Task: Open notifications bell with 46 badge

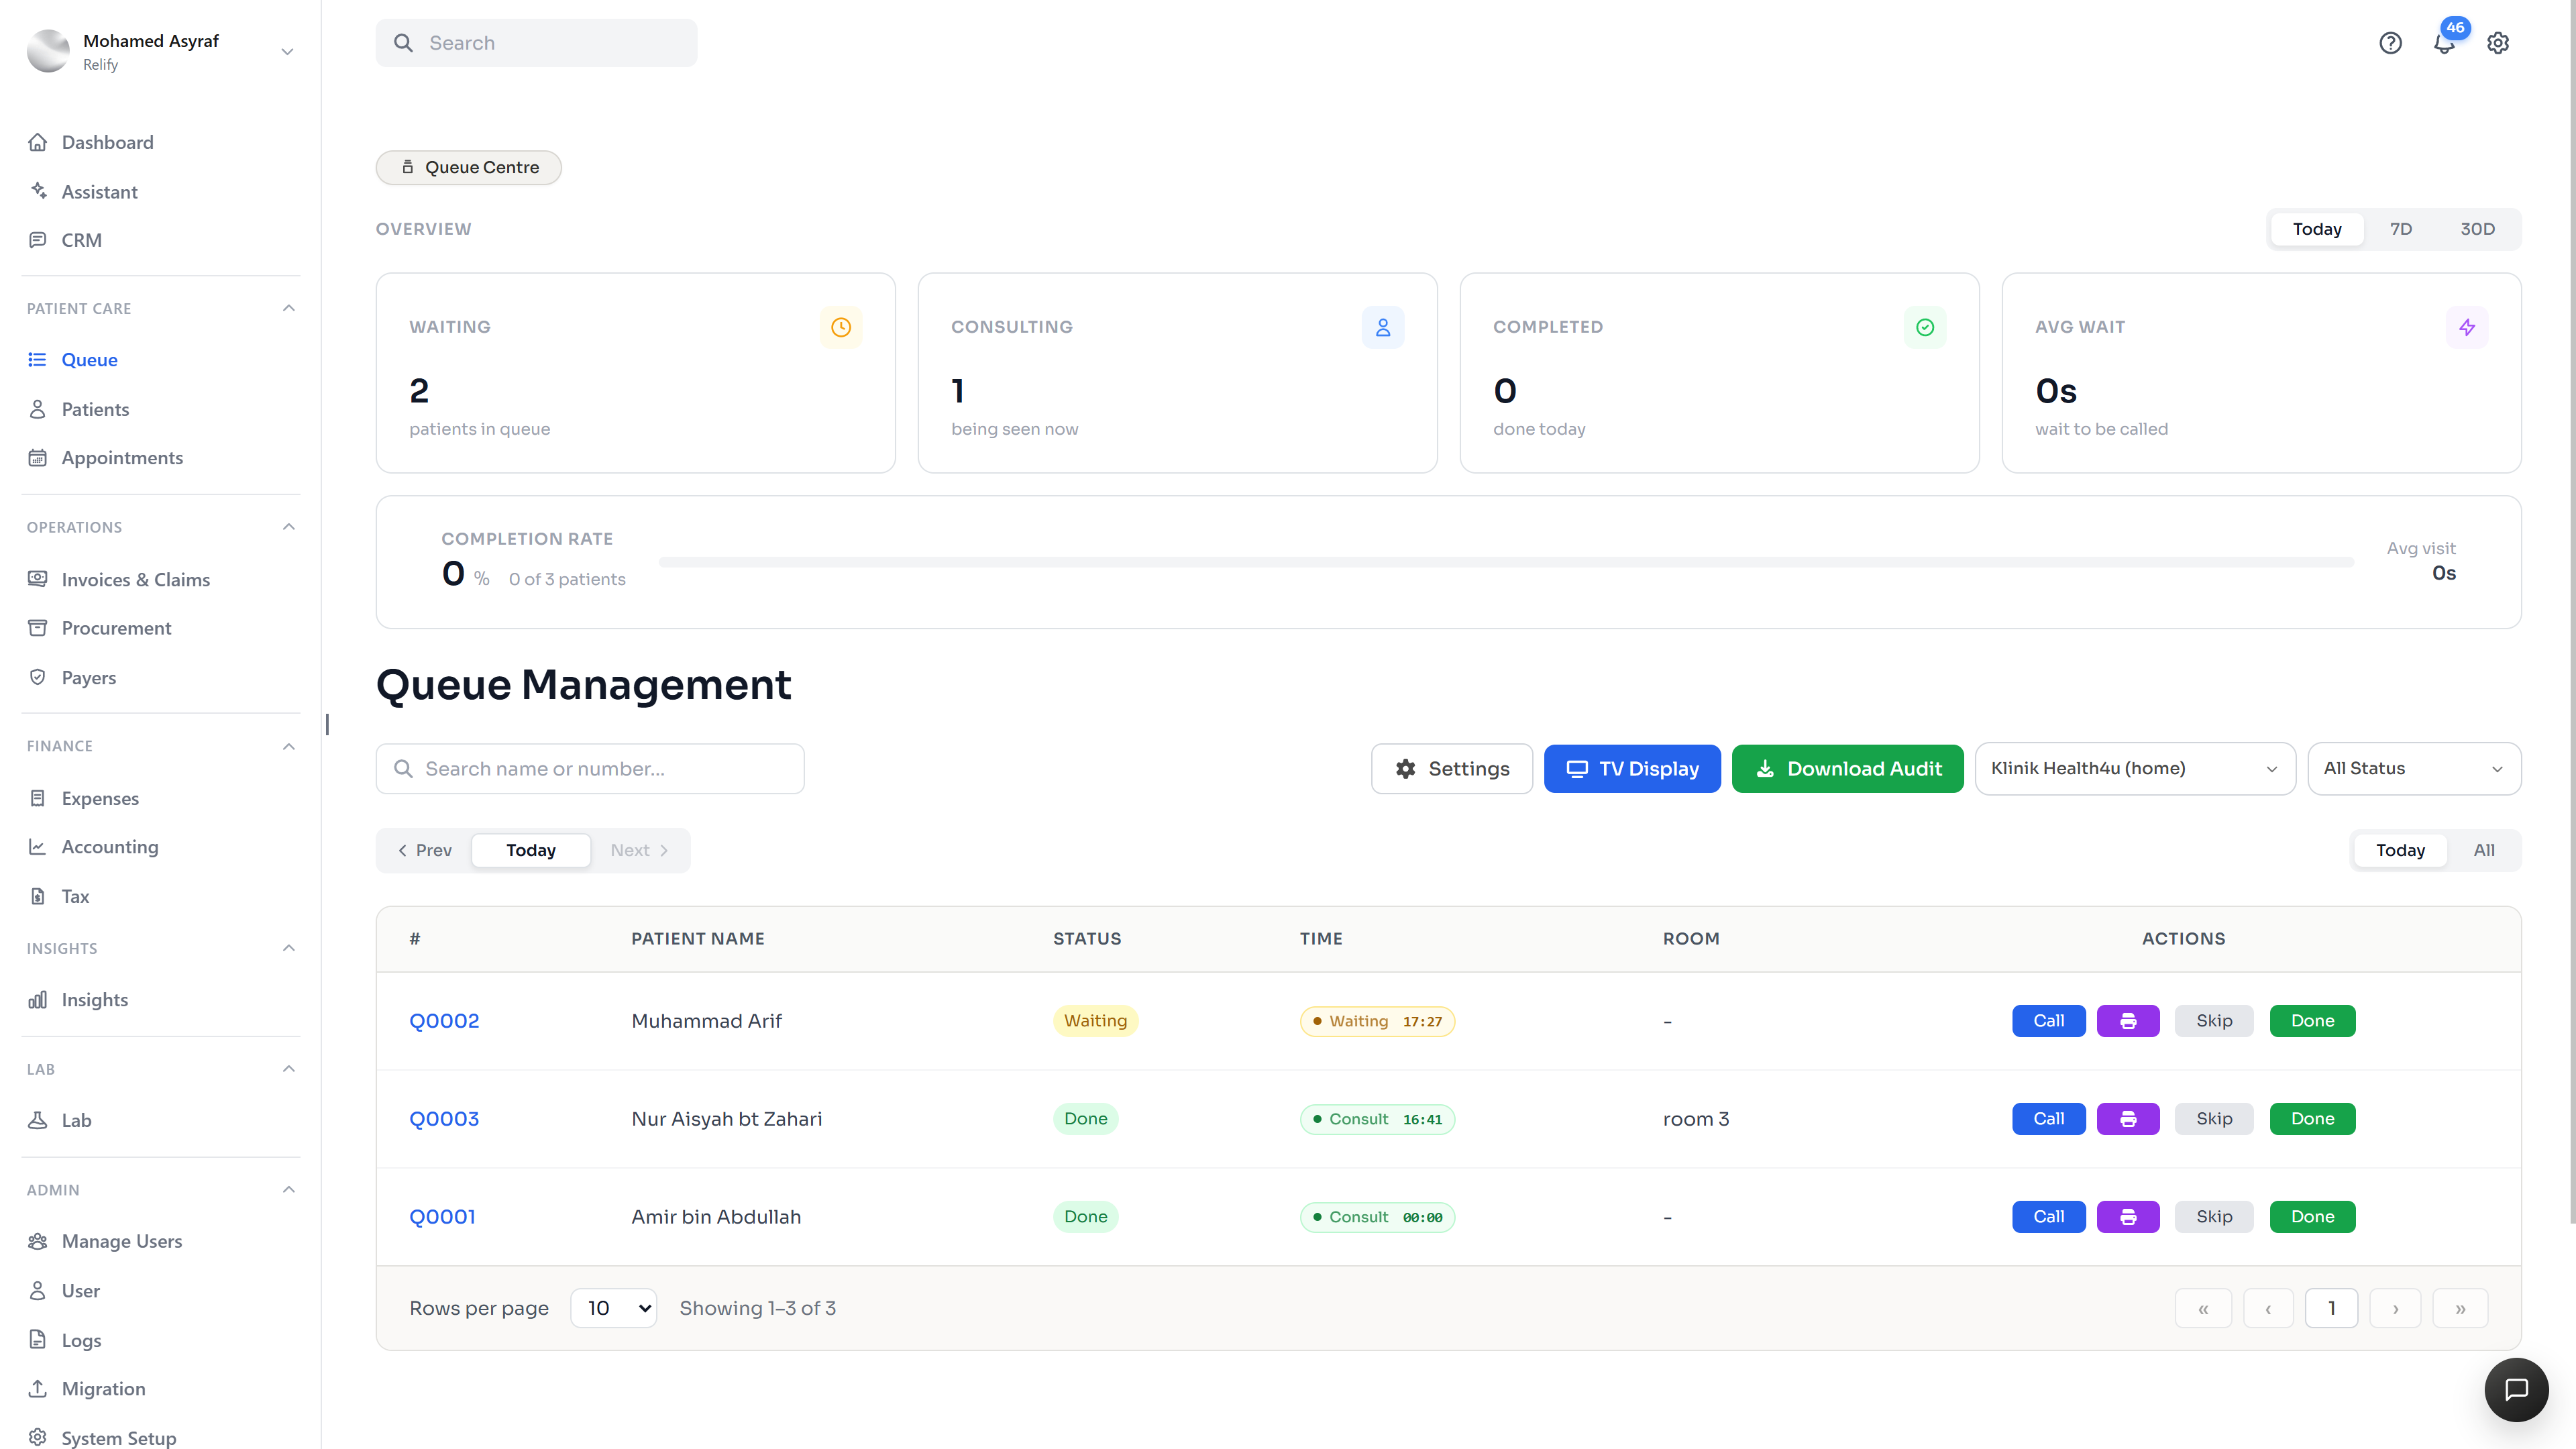Action: pyautogui.click(x=2444, y=43)
